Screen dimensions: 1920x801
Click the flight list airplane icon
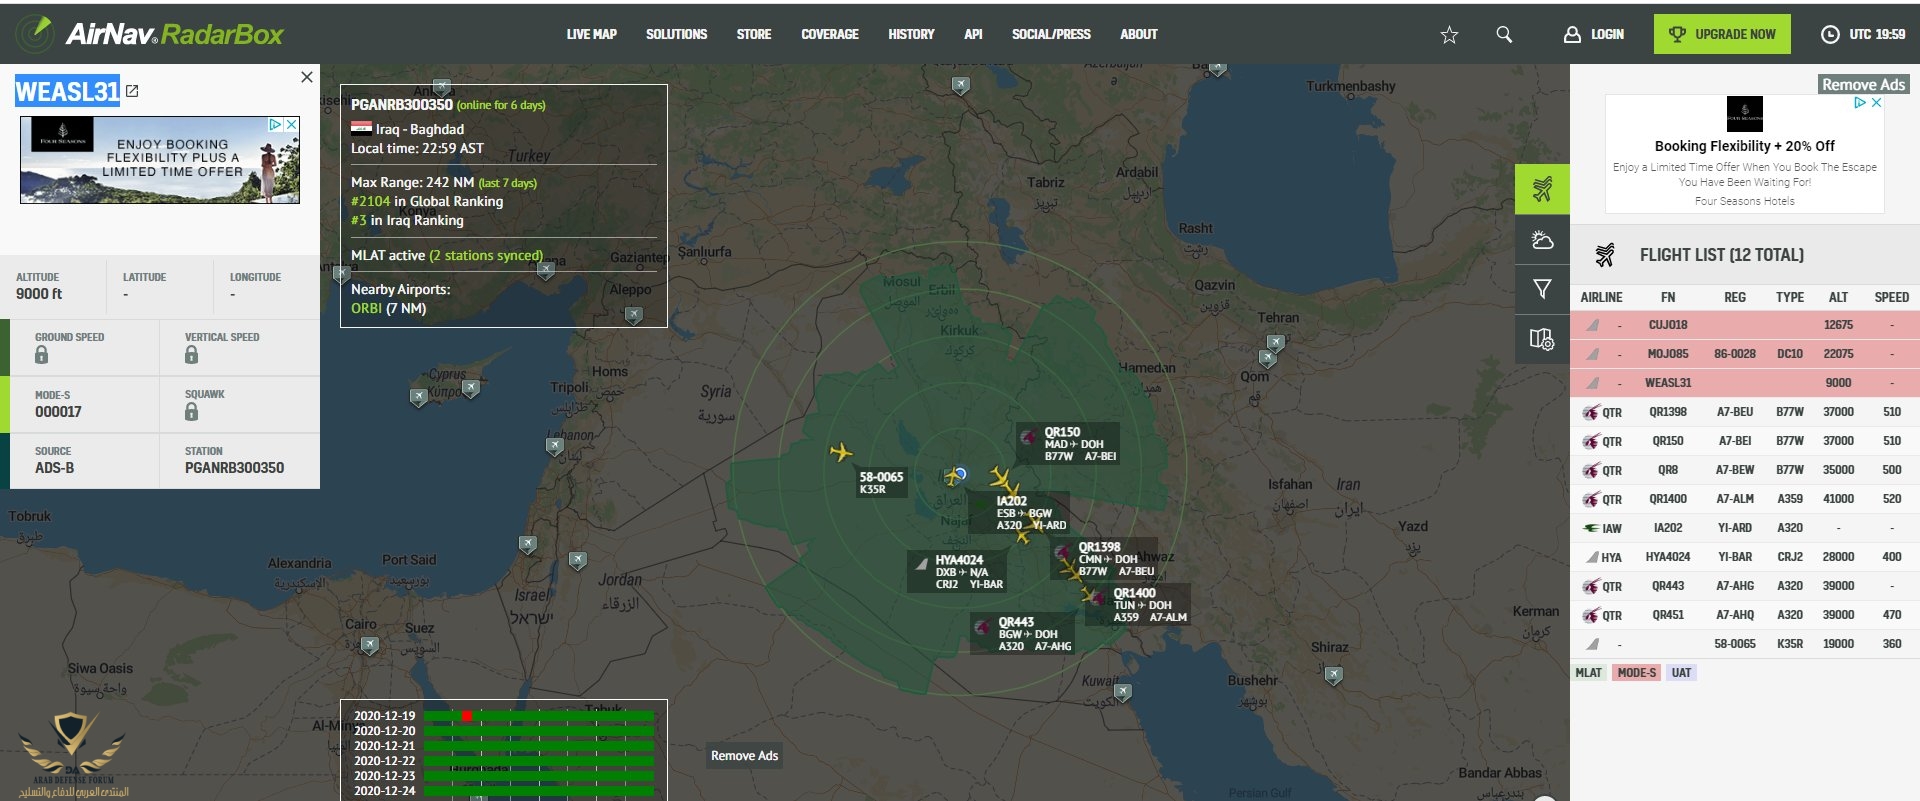[x=1605, y=255]
